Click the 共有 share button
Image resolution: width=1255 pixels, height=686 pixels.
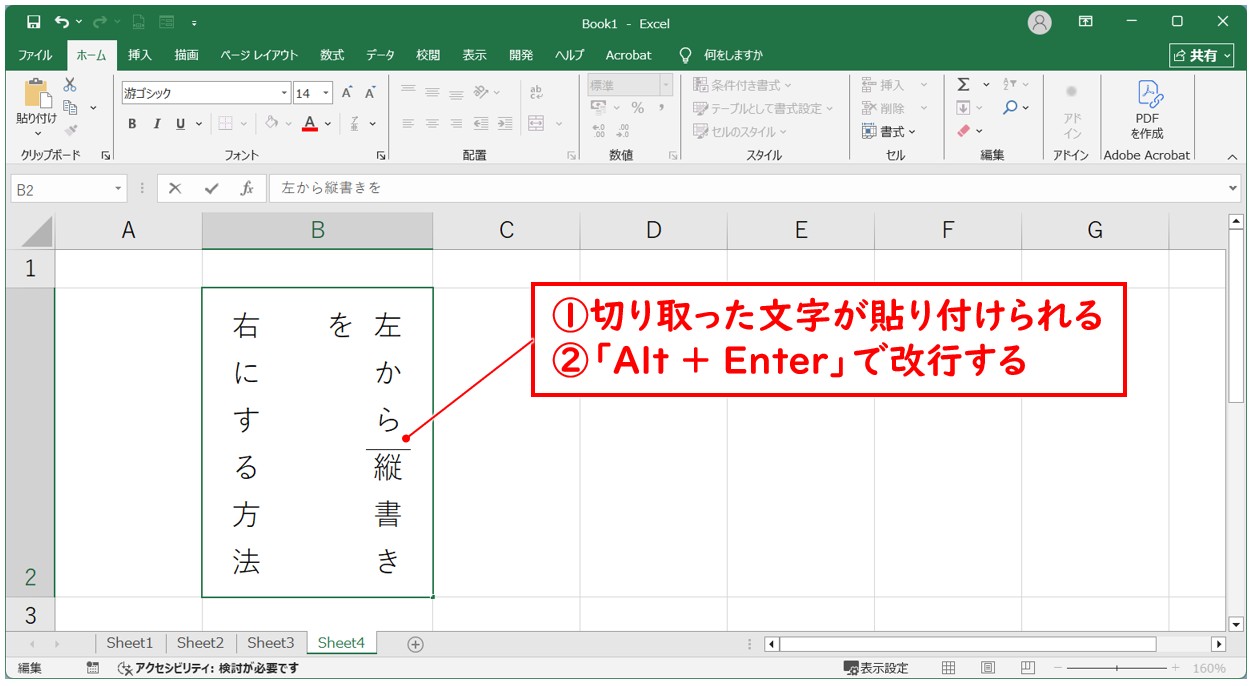[x=1202, y=55]
